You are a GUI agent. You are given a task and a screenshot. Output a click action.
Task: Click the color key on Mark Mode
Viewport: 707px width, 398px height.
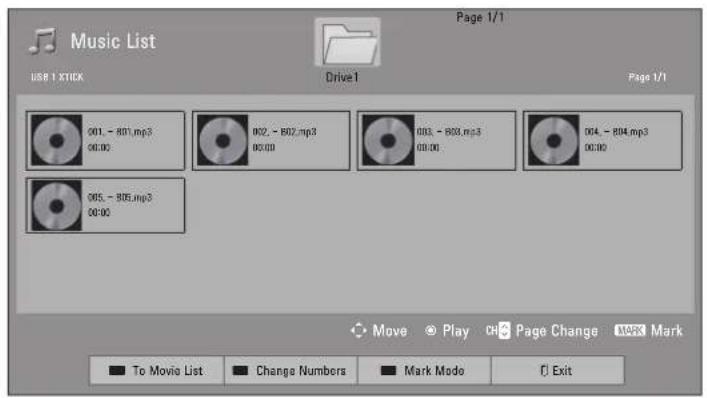click(x=389, y=371)
